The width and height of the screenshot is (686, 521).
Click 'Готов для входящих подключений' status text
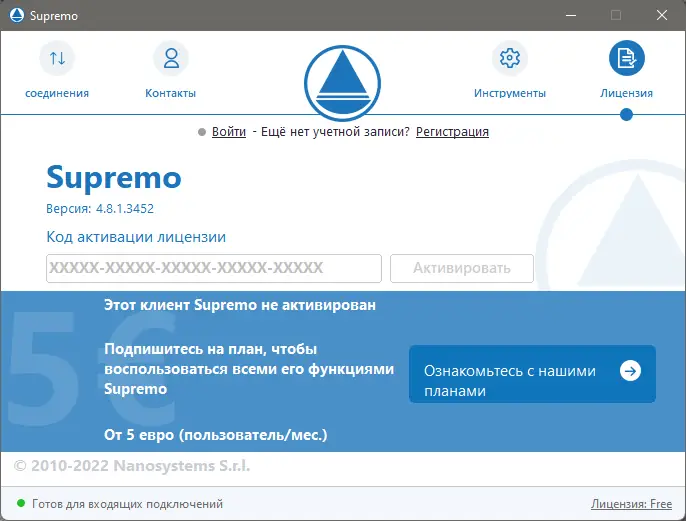pyautogui.click(x=127, y=504)
